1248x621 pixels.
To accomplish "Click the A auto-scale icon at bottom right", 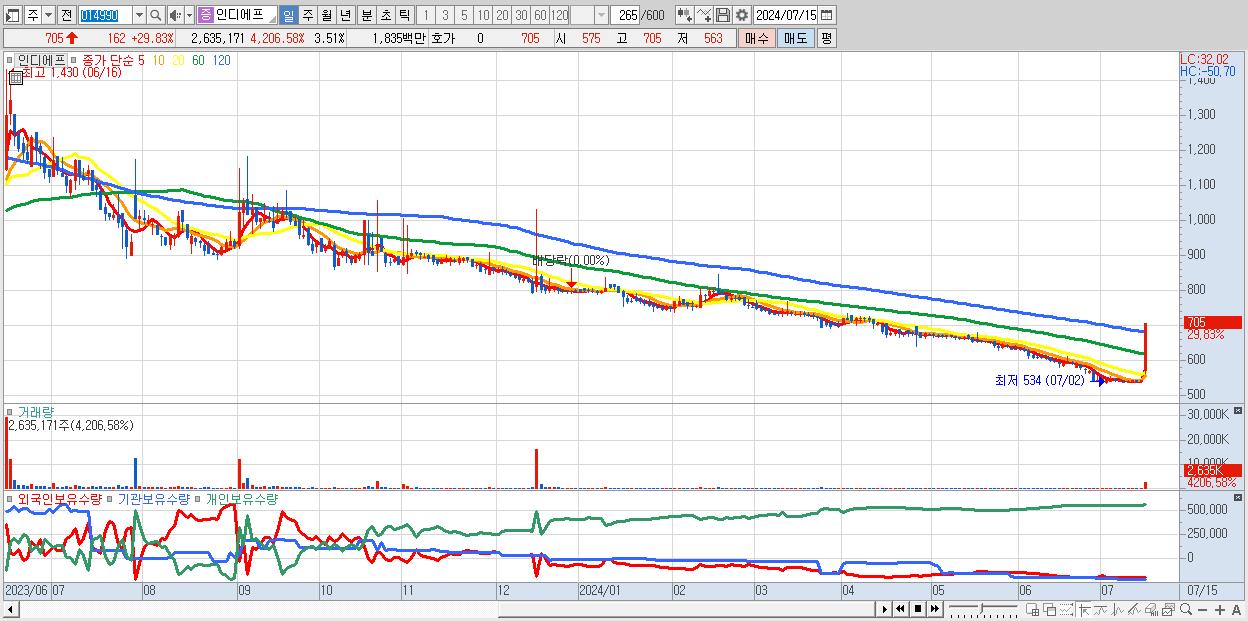I will click(x=1236, y=609).
